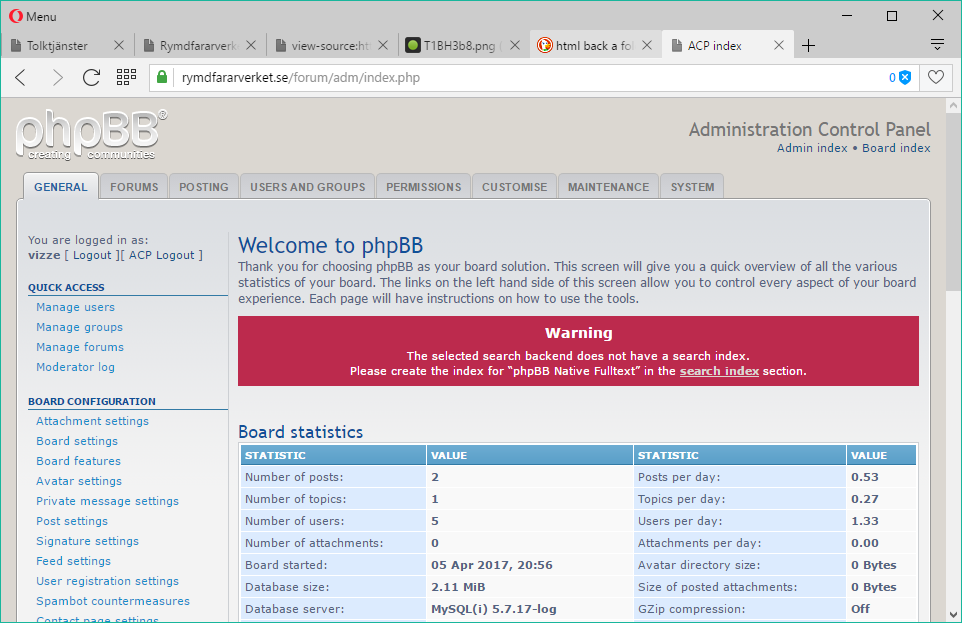Click the '05 Apr 2017, 20:56' value
The image size is (962, 623).
point(492,565)
